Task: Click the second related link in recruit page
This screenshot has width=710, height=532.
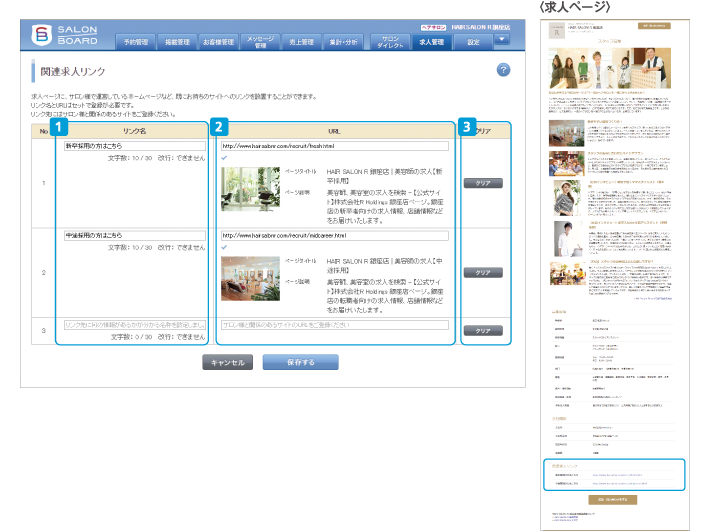Action: [620, 484]
